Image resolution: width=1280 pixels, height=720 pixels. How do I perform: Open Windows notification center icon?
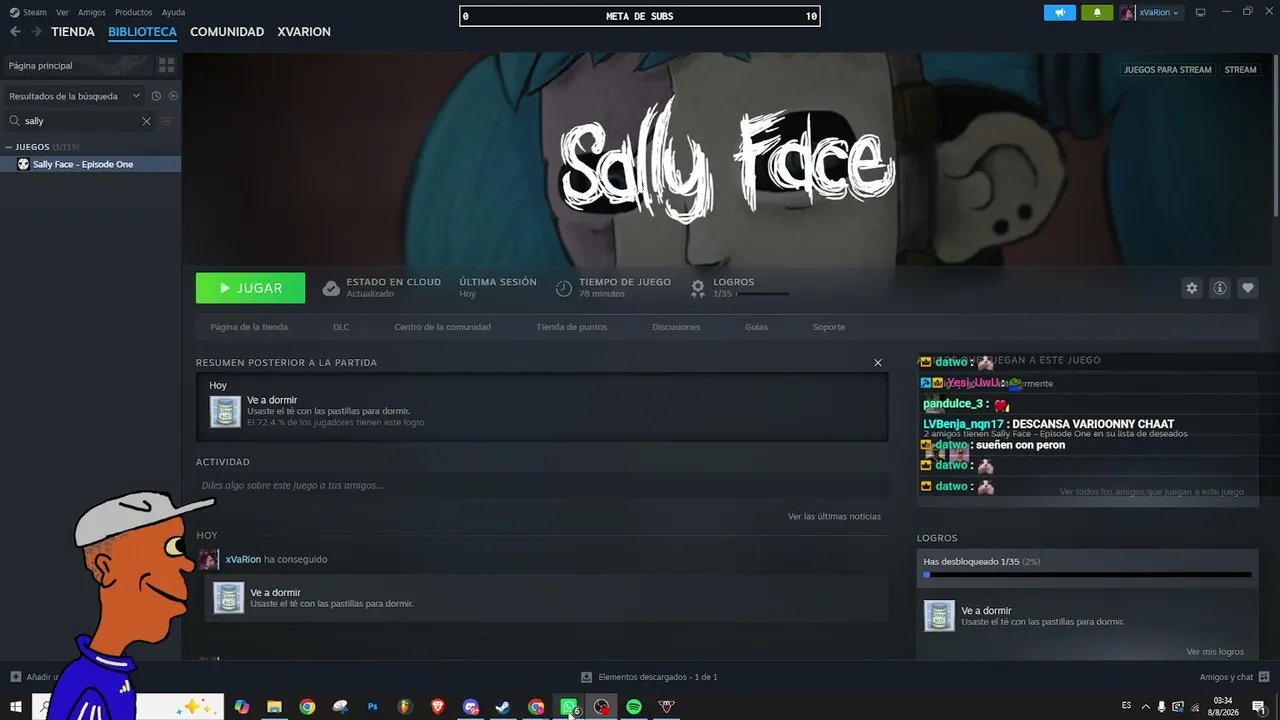pyautogui.click(x=1259, y=707)
